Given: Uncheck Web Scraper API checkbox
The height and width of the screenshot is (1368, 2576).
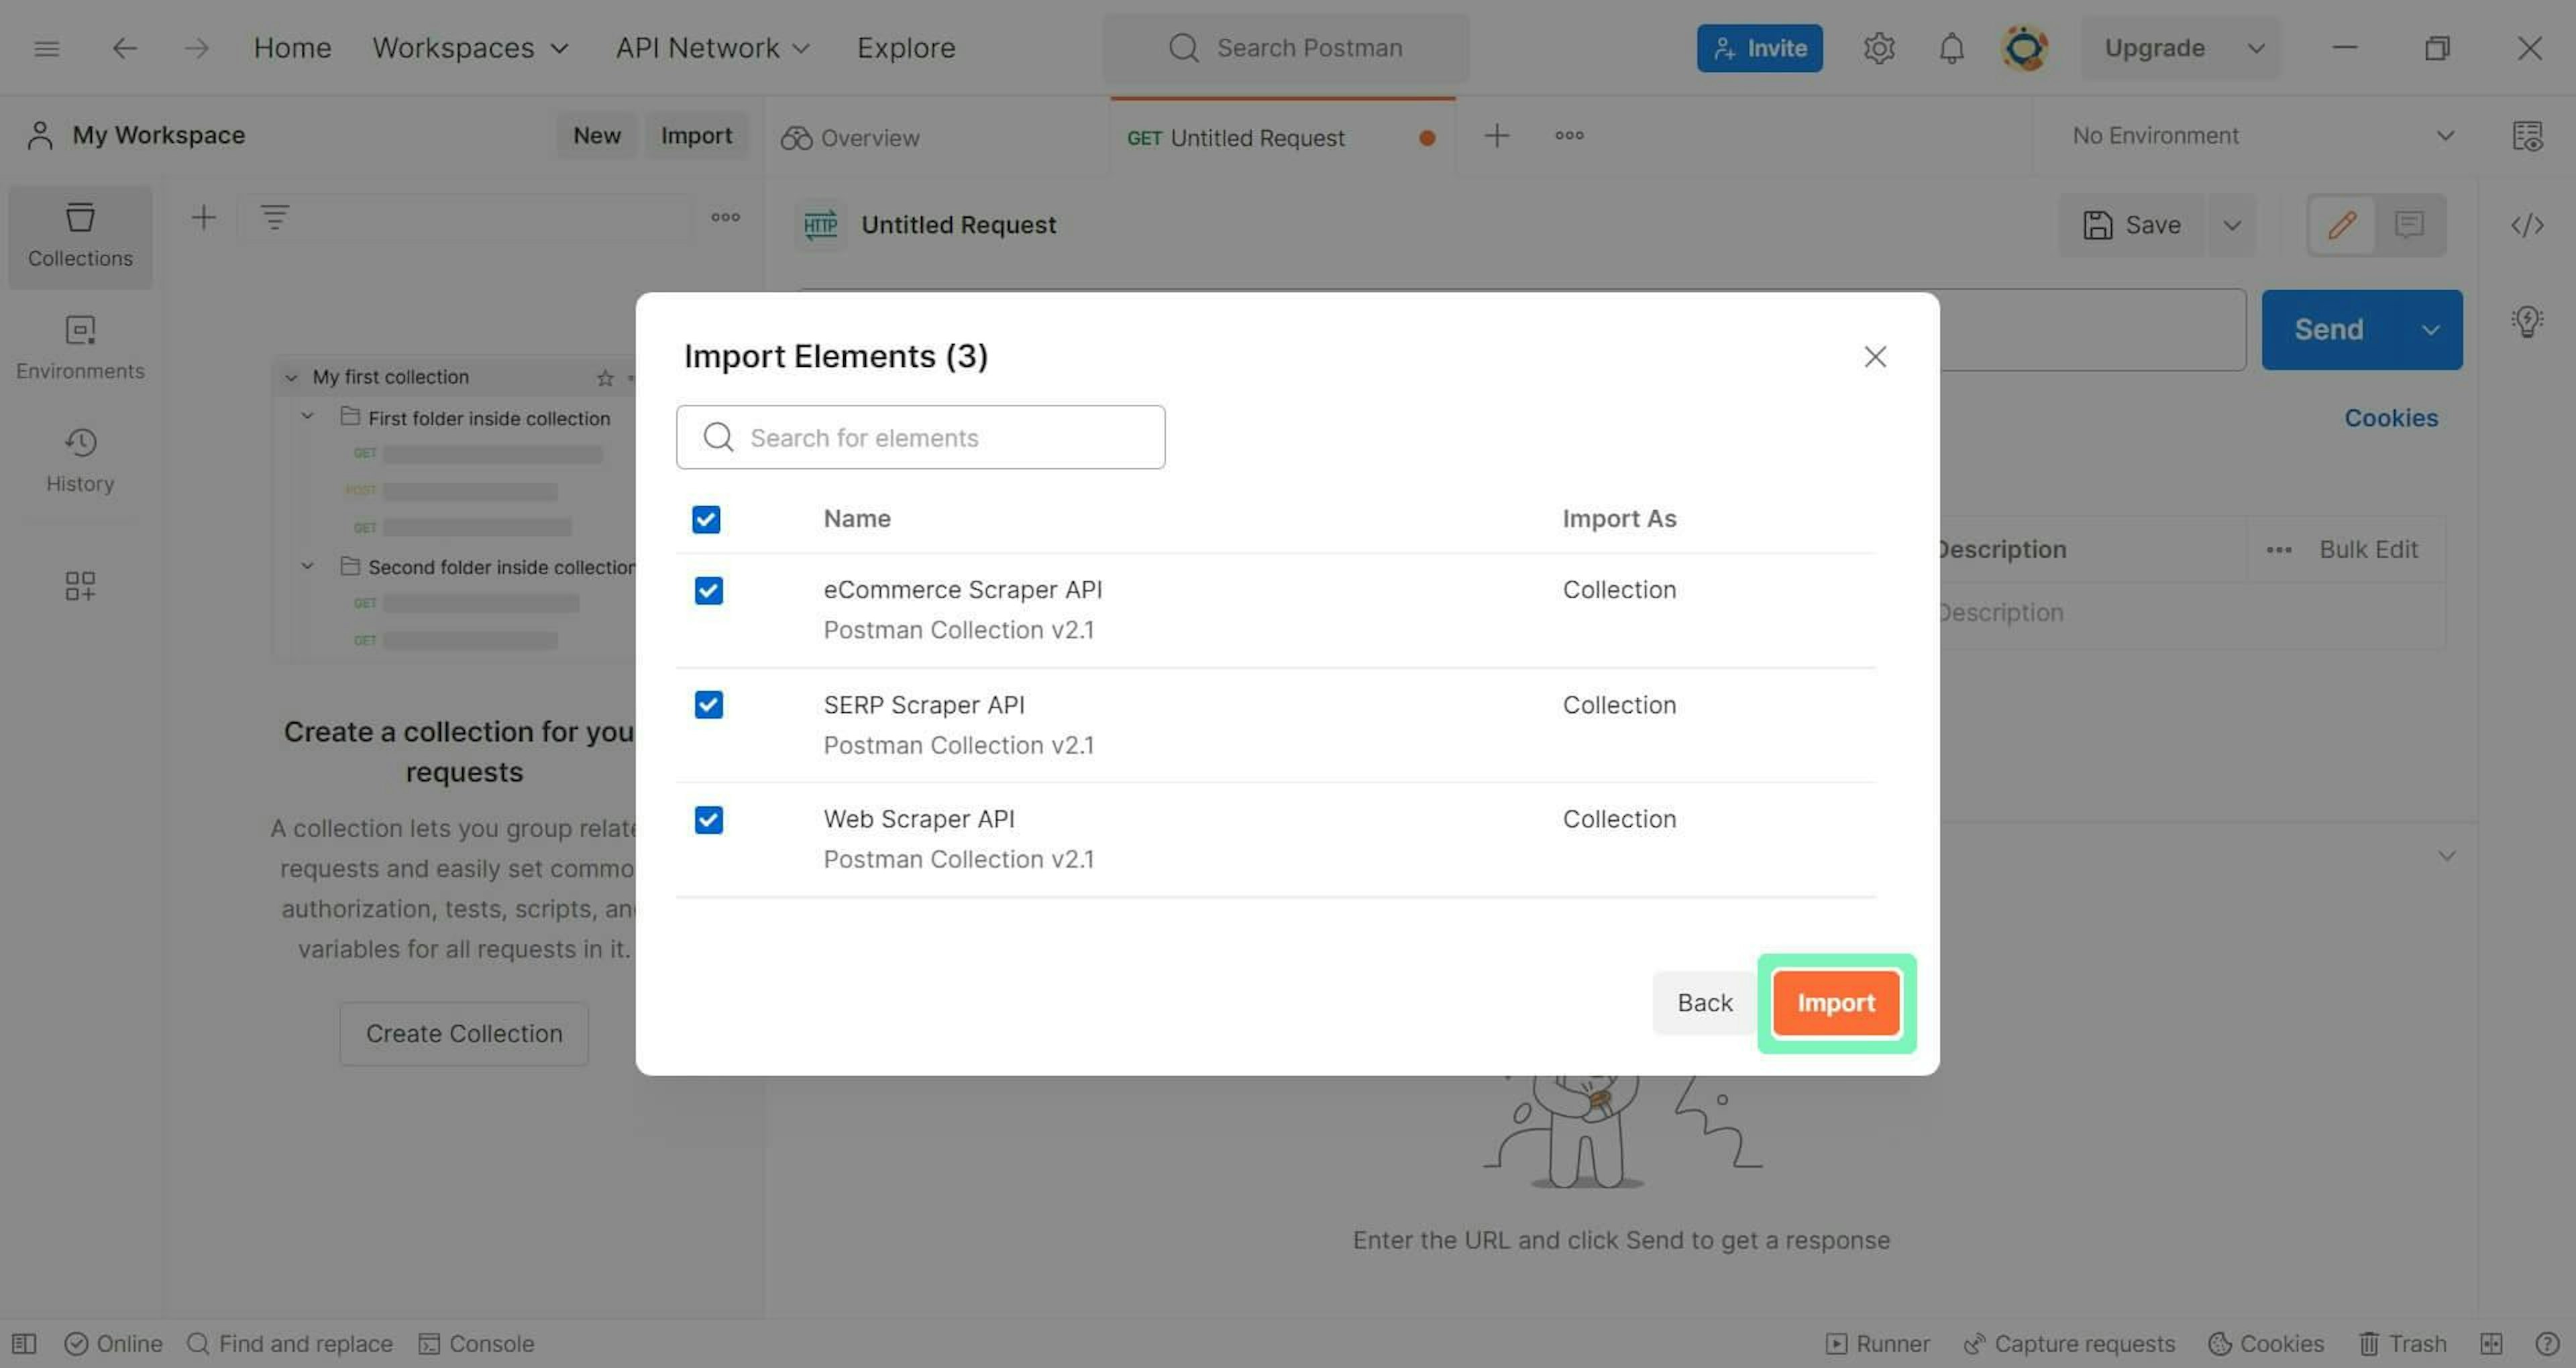Looking at the screenshot, I should coord(708,820).
